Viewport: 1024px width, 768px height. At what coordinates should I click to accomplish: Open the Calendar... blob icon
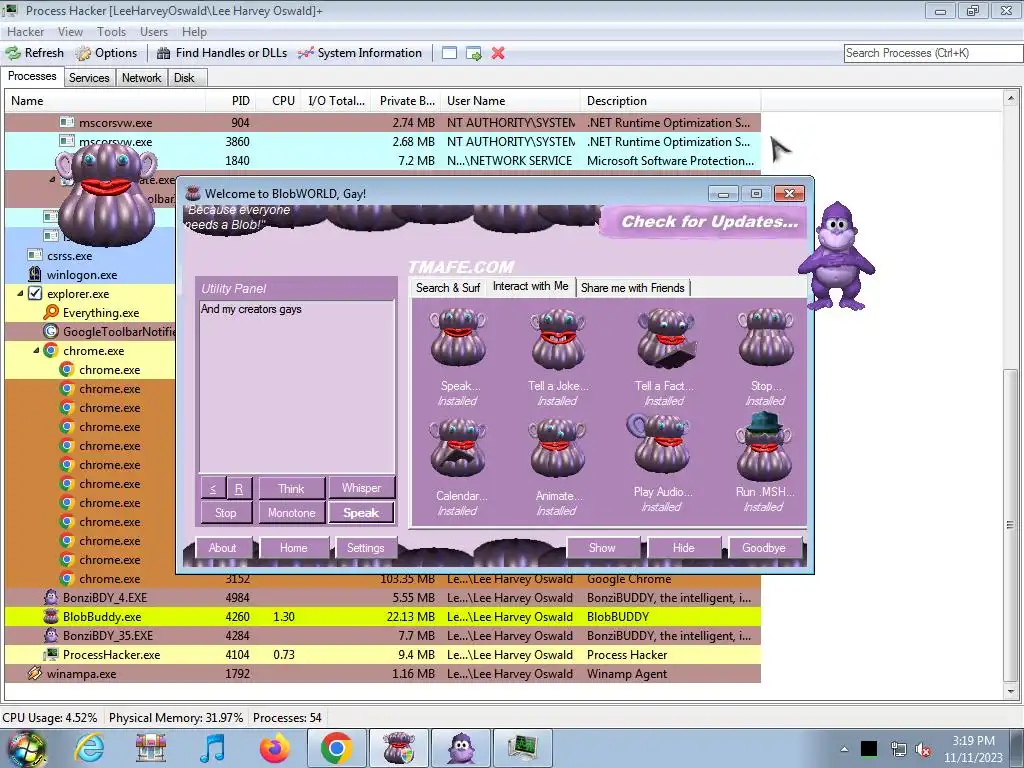tap(458, 448)
